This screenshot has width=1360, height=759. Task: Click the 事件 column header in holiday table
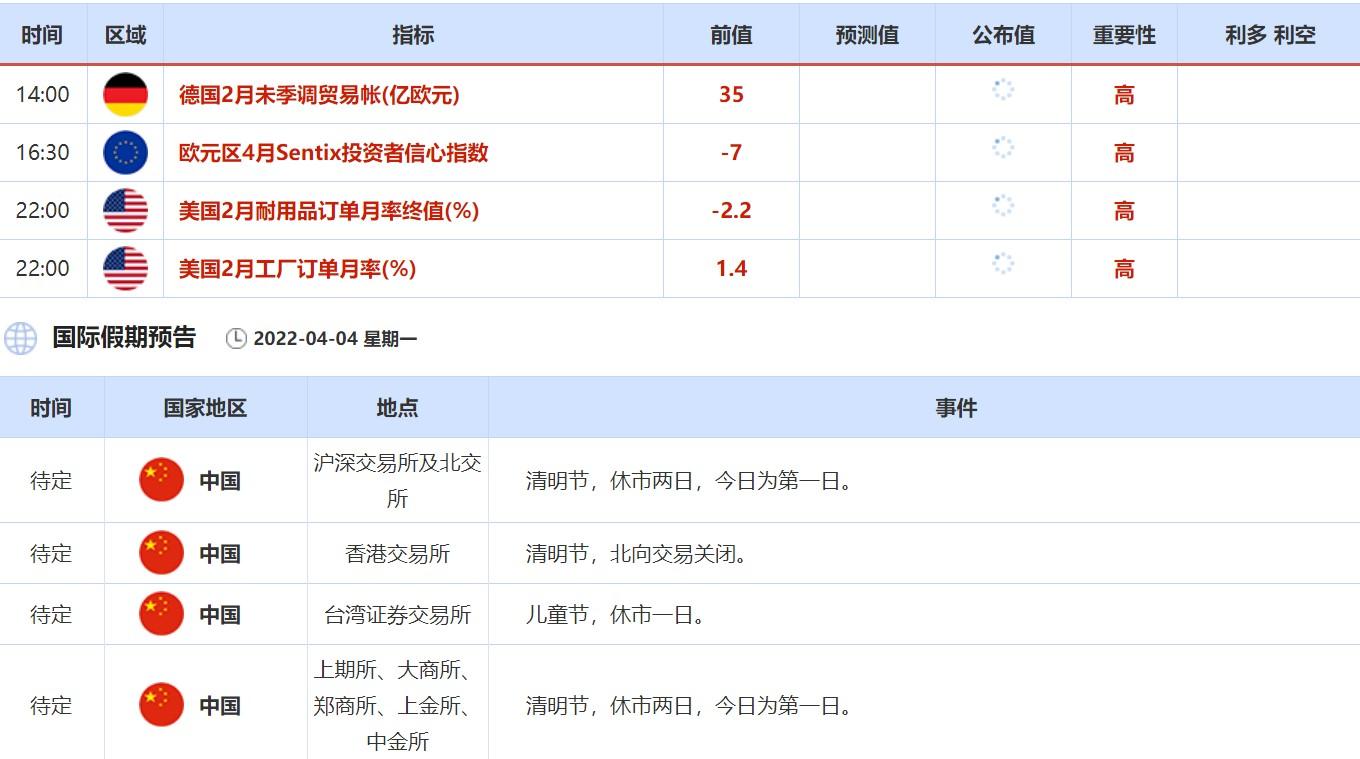(x=956, y=408)
